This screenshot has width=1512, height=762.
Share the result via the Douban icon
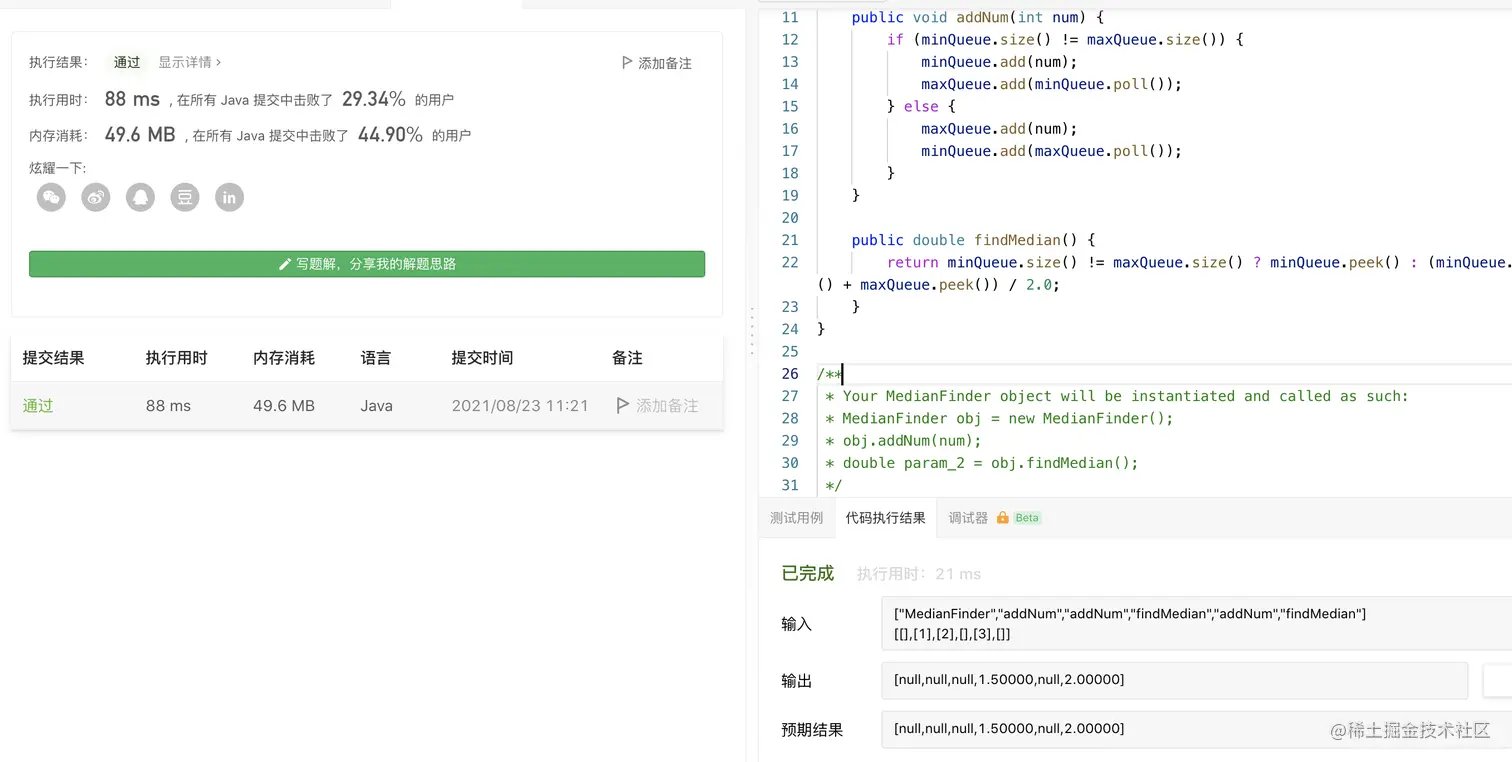(x=185, y=197)
